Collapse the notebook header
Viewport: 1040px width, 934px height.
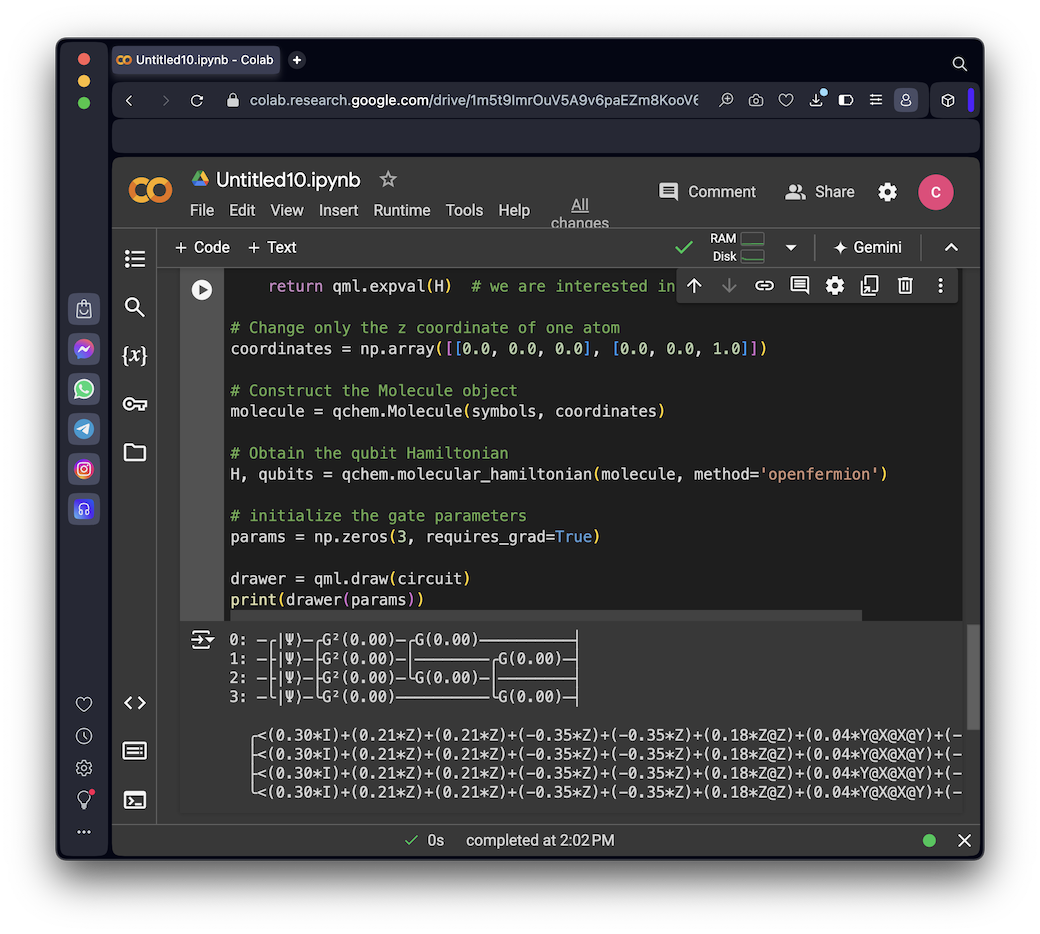click(951, 248)
